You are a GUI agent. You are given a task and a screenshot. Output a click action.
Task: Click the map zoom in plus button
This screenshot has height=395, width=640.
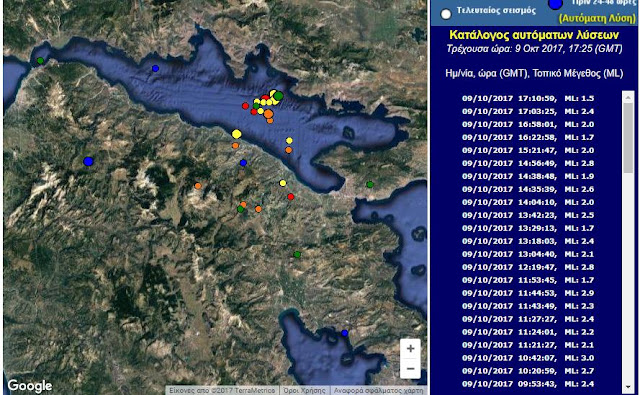click(410, 348)
